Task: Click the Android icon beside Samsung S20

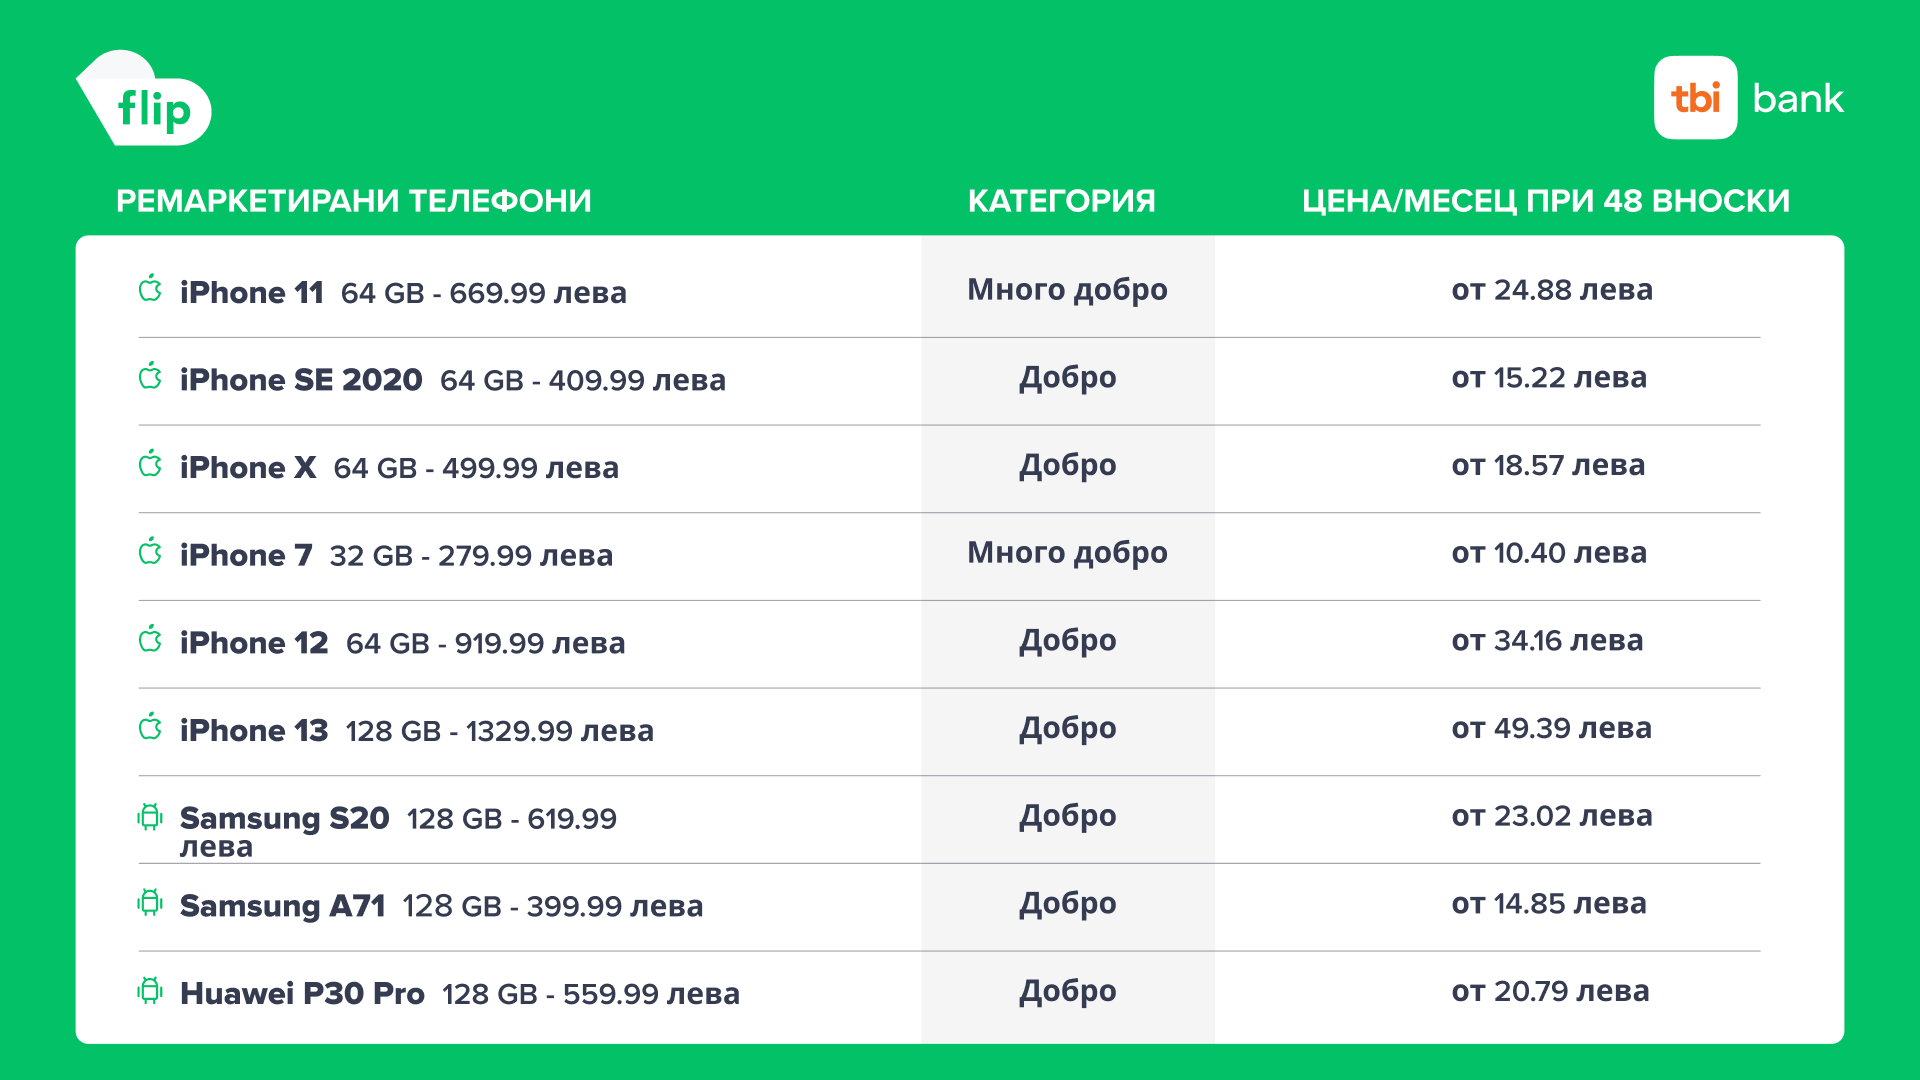Action: (150, 816)
